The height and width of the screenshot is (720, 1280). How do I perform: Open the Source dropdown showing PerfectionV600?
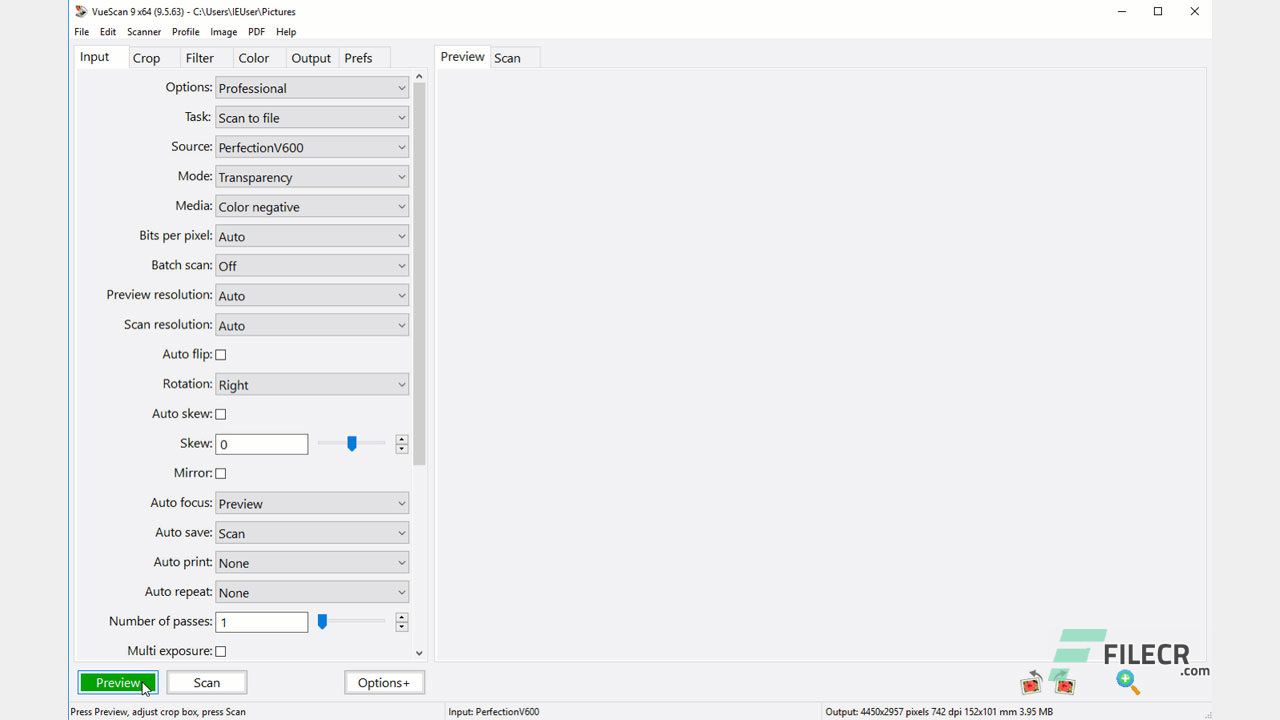tap(312, 147)
